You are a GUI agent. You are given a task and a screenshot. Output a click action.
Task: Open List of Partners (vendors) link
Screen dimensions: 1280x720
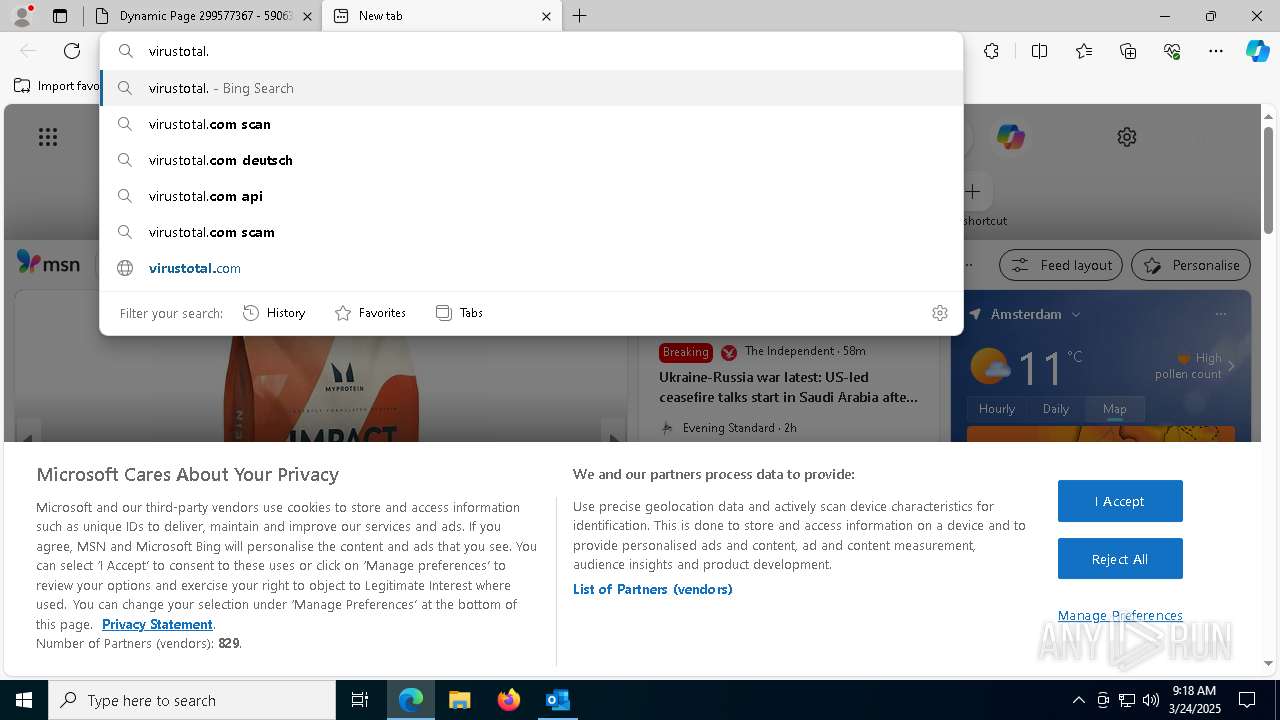653,589
